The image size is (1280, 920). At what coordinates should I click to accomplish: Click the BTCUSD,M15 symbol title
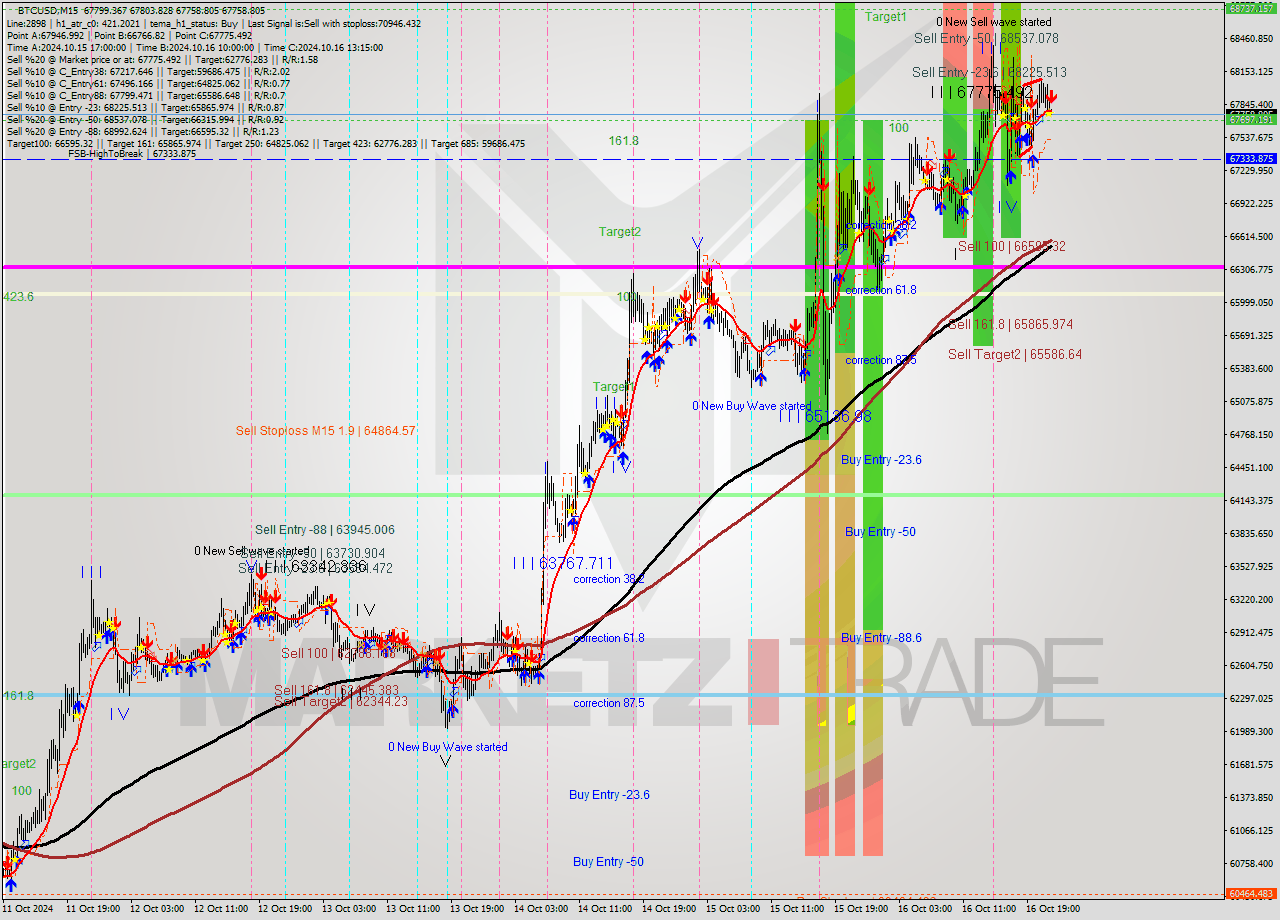[50, 10]
